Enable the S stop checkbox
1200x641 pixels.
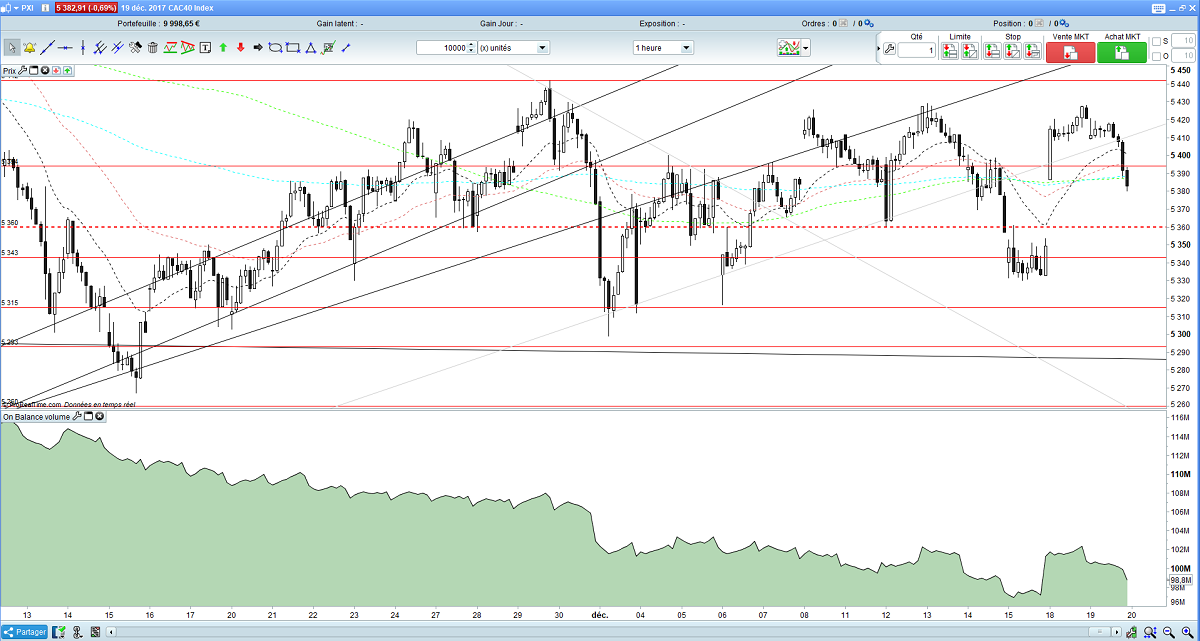click(x=1156, y=41)
